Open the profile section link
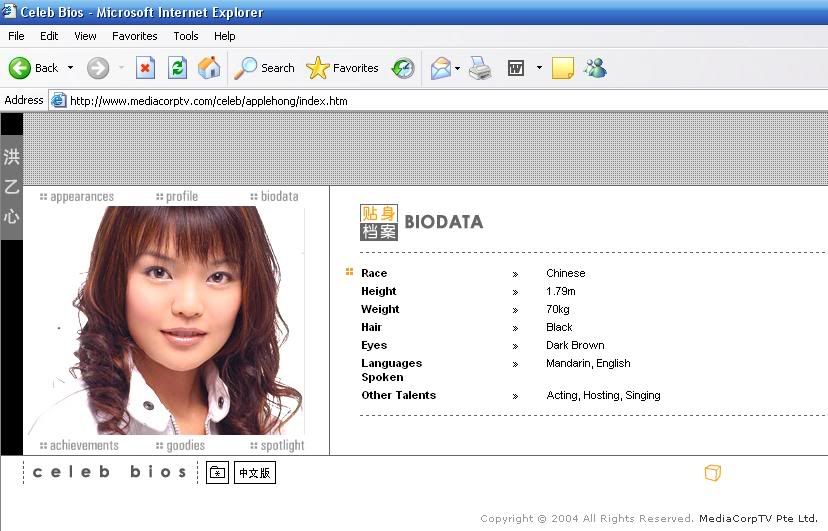 [177, 196]
